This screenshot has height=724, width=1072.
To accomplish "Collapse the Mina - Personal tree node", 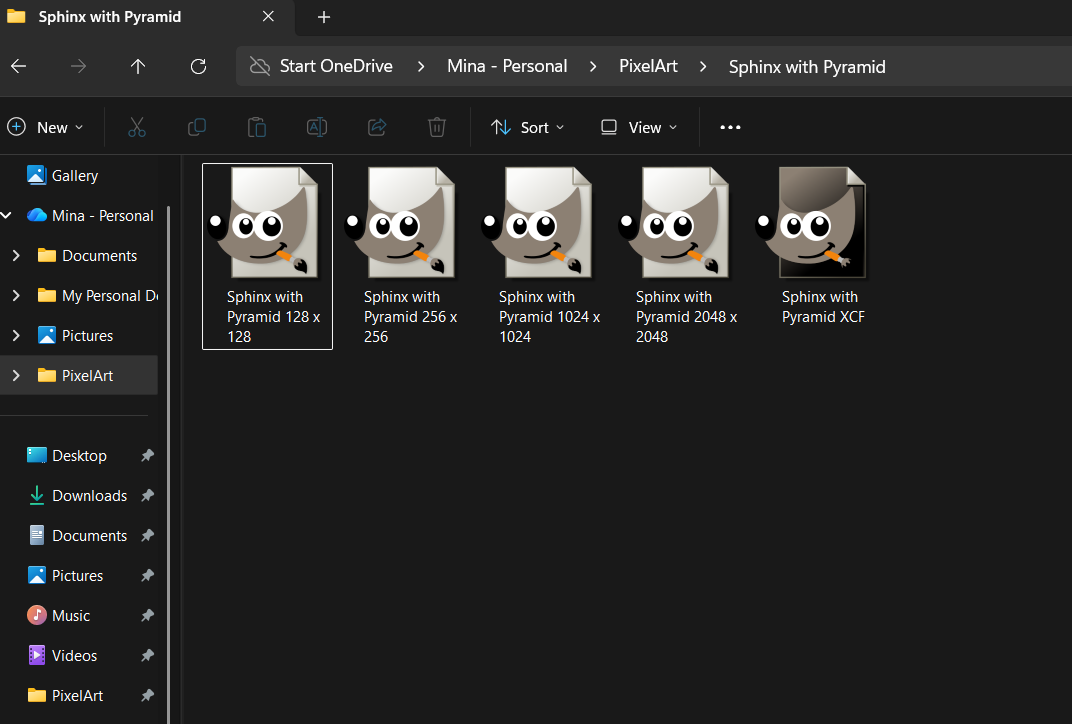I will pyautogui.click(x=6, y=215).
